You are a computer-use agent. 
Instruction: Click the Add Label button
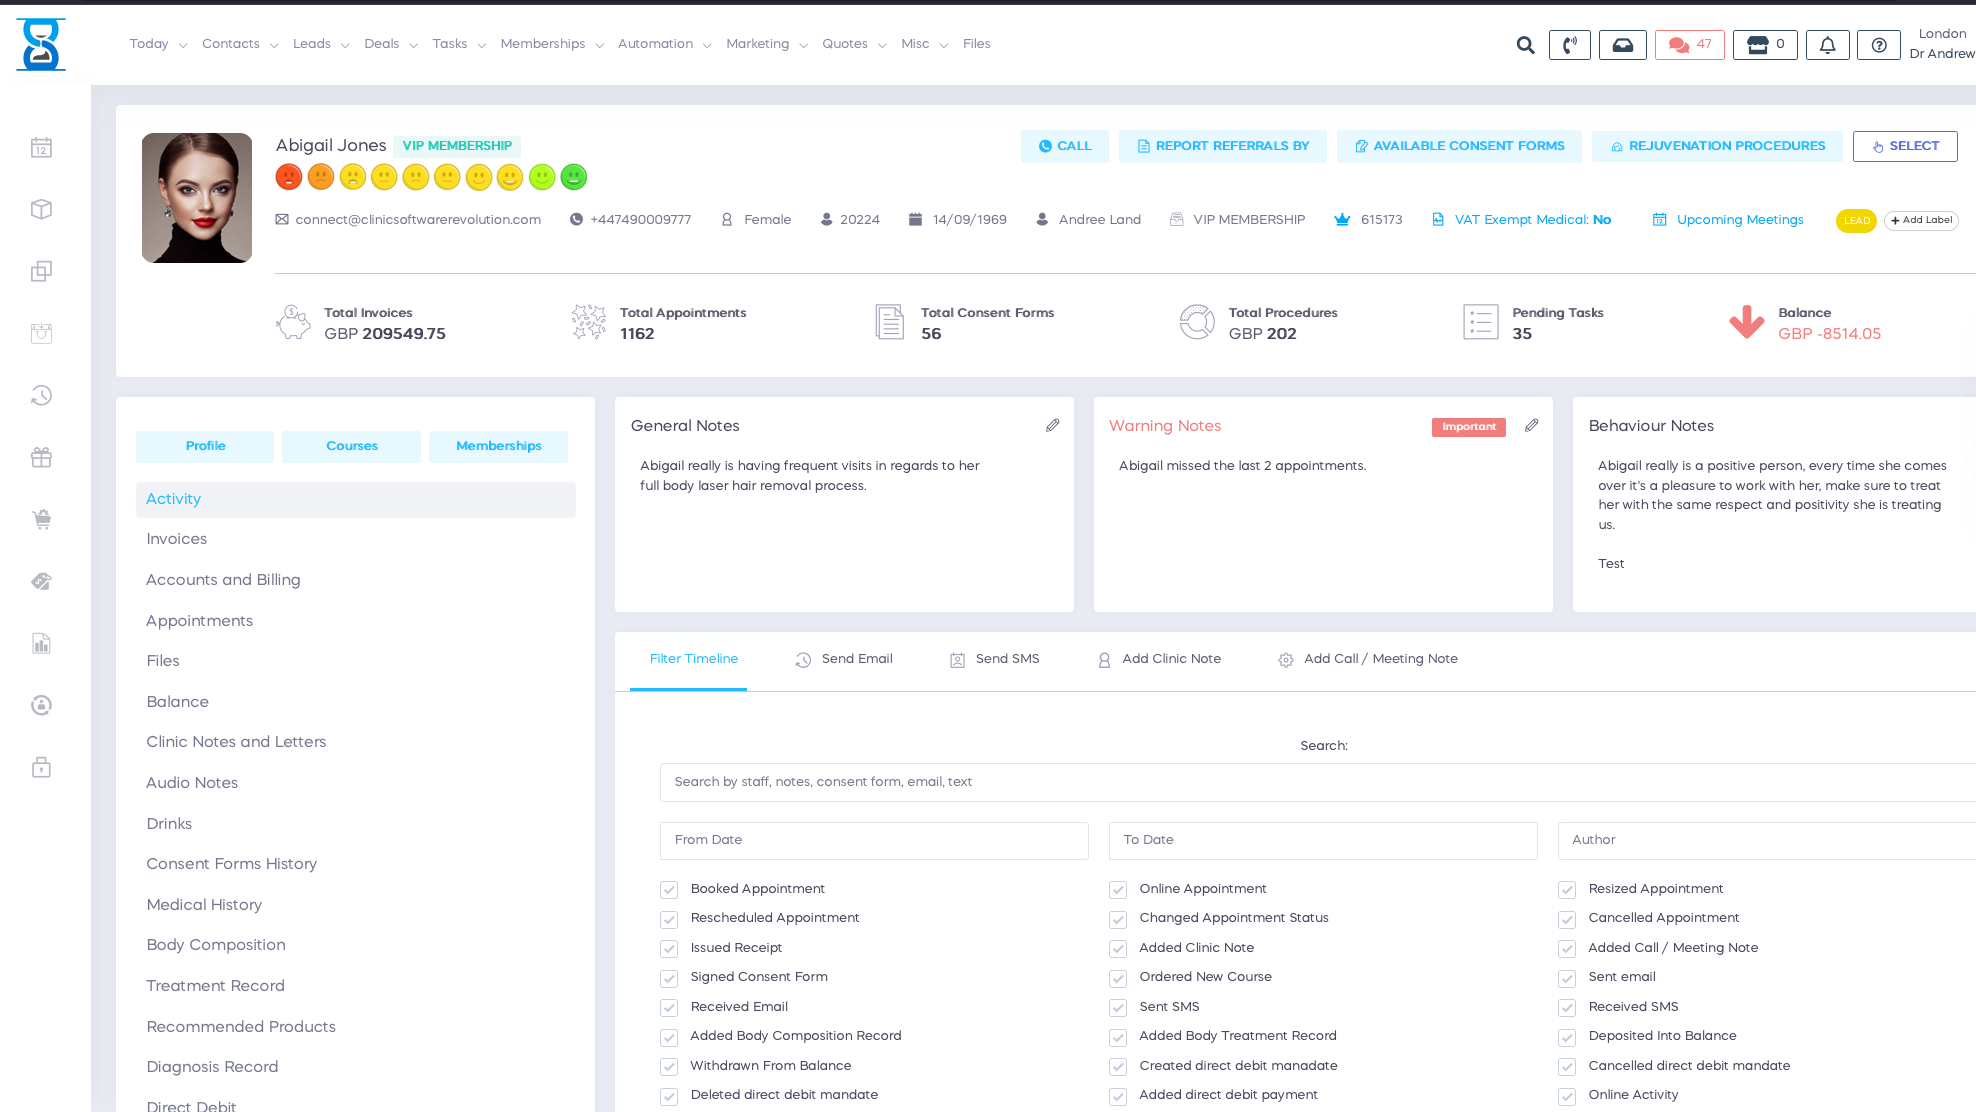pyautogui.click(x=1921, y=221)
